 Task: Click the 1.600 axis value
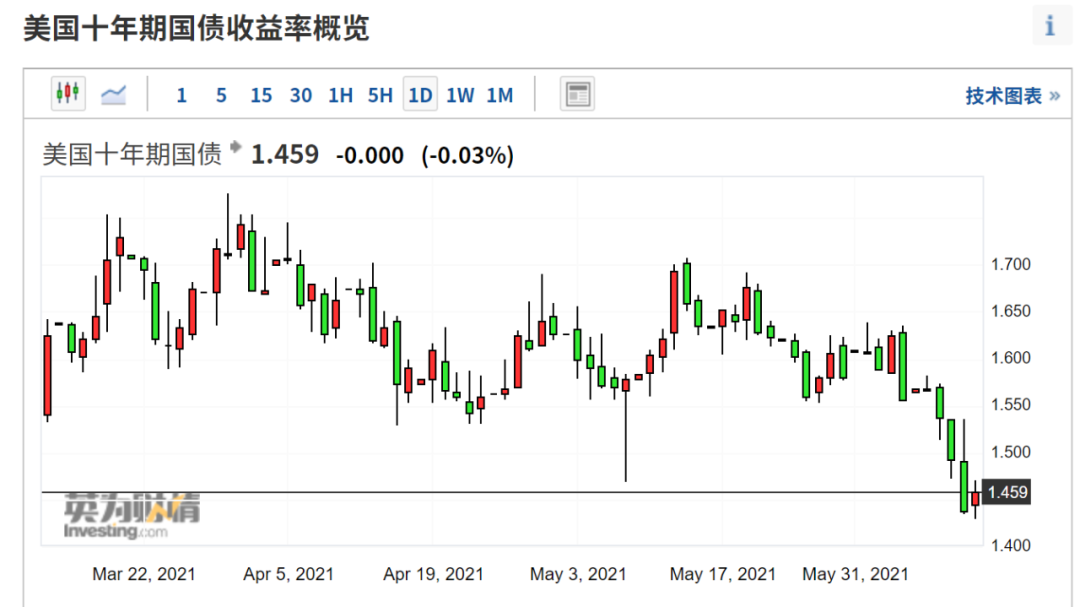[x=1010, y=358]
